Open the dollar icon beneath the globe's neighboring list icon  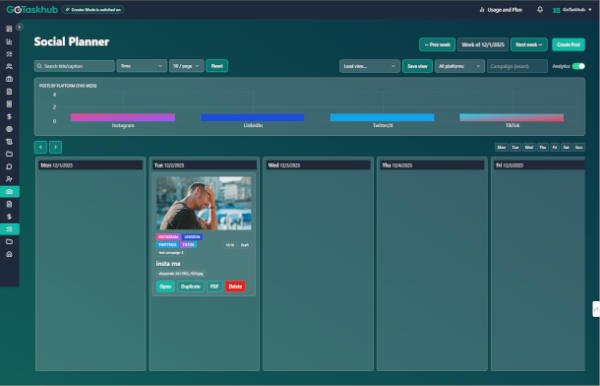(x=9, y=116)
